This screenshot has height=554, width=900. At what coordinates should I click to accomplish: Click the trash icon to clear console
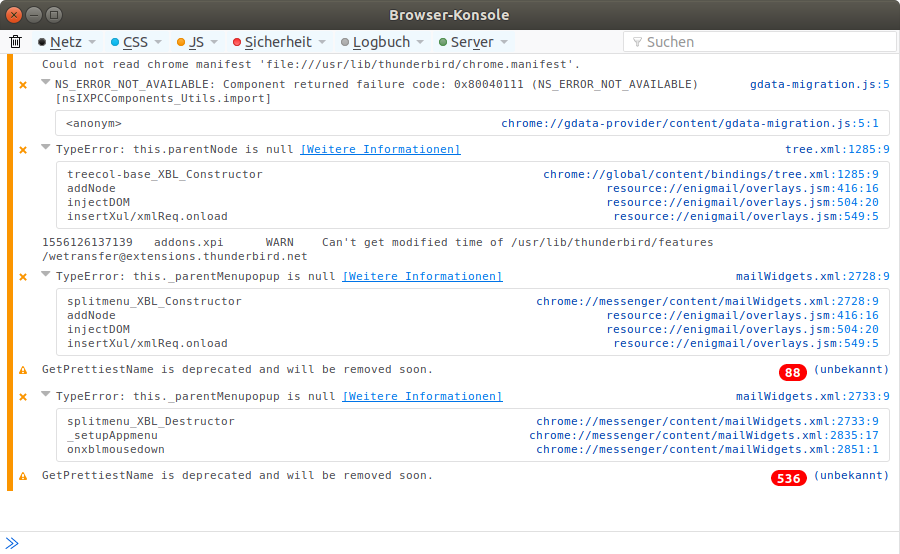point(16,42)
